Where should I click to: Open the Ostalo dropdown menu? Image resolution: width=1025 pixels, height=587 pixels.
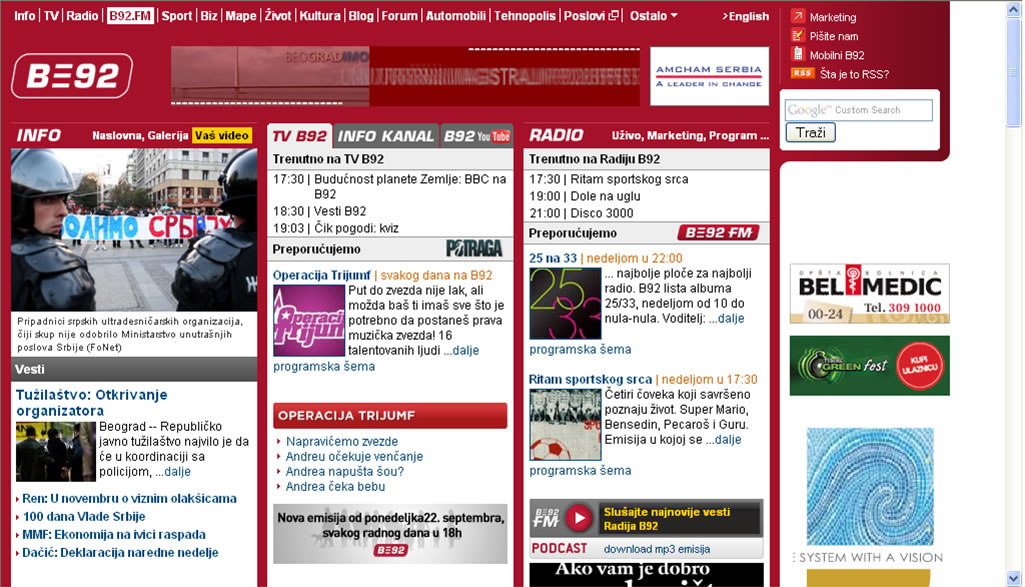[x=654, y=16]
